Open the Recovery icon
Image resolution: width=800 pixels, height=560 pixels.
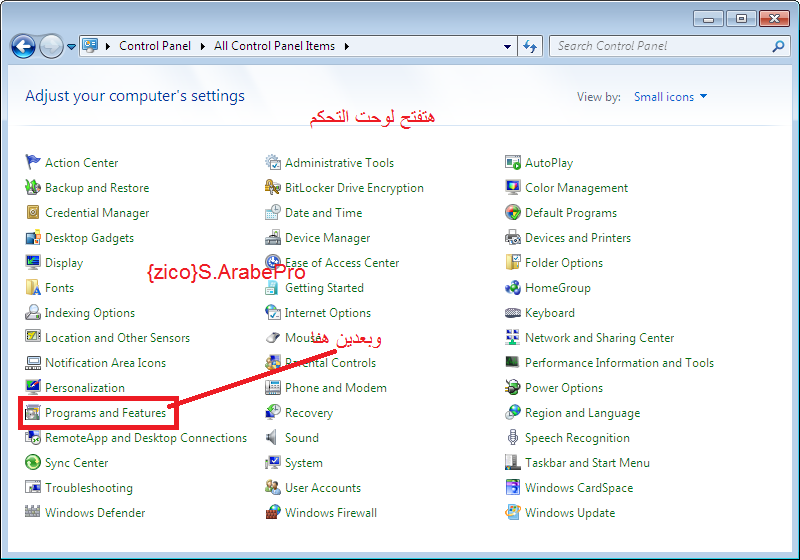pos(273,412)
